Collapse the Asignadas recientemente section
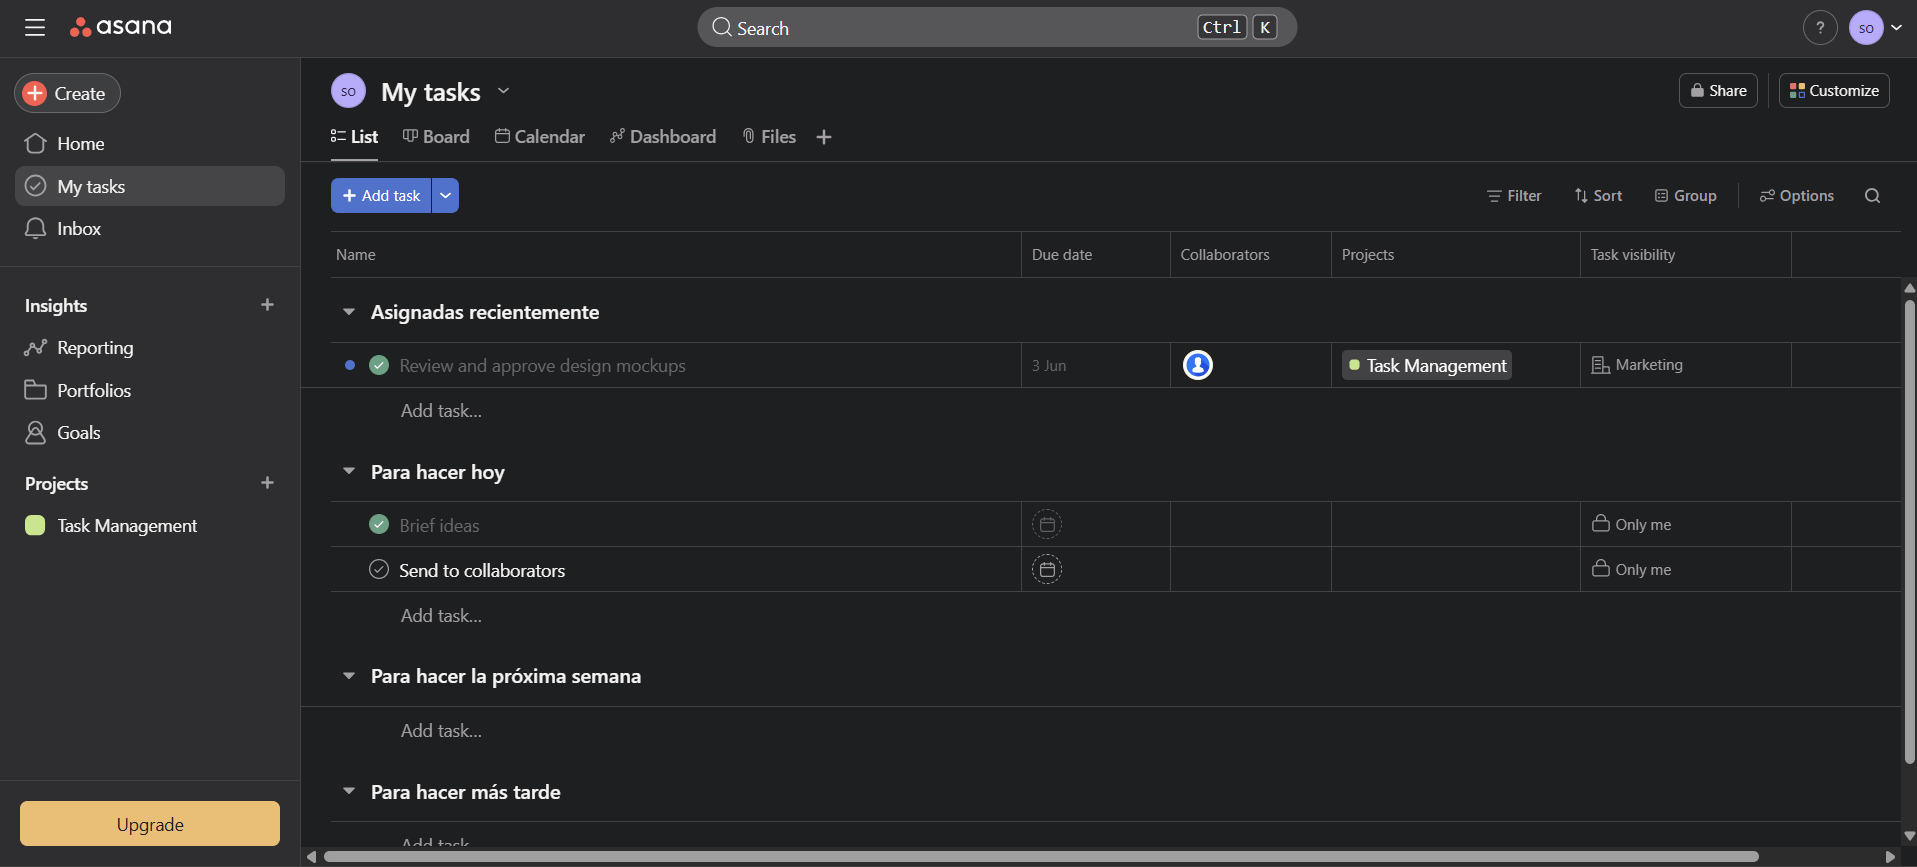 pyautogui.click(x=349, y=312)
